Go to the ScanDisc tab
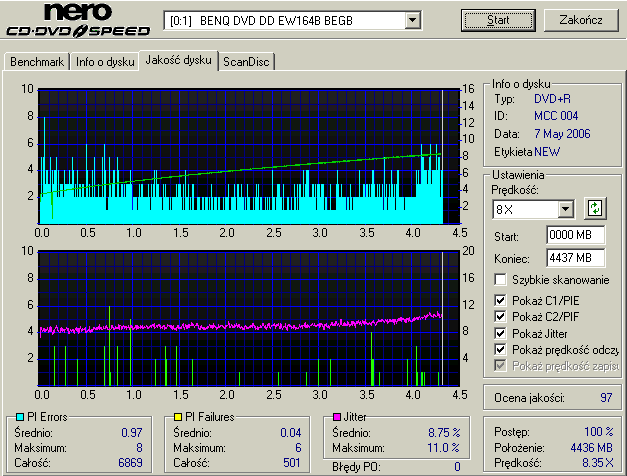Screen dimensions: 627x476 [x=246, y=62]
